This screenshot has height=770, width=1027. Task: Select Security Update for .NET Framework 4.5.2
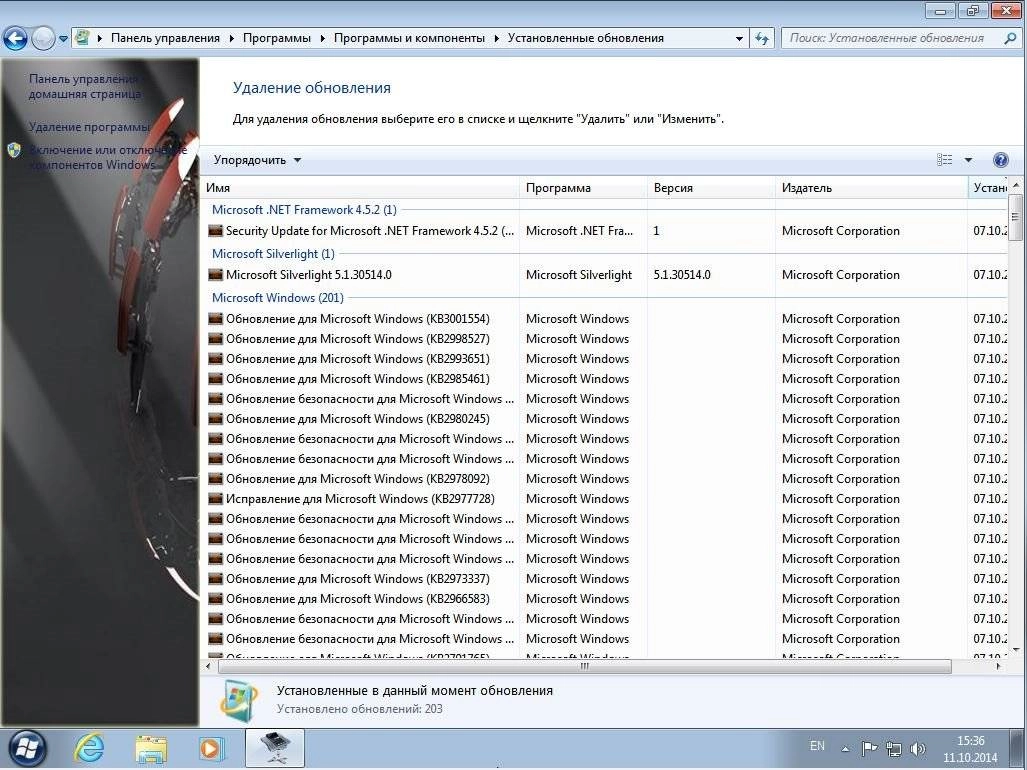click(x=605, y=231)
